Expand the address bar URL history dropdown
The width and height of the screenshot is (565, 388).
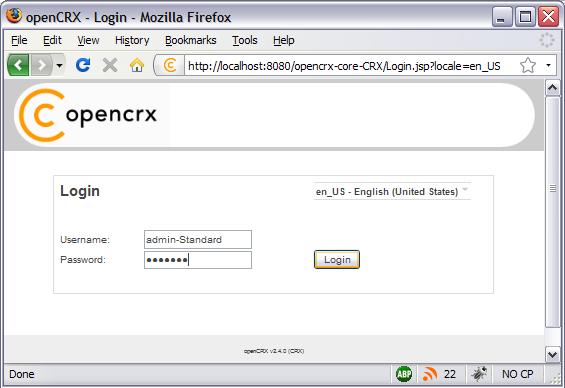pos(548,66)
